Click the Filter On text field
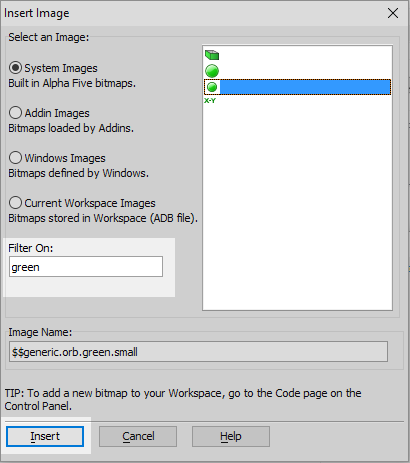This screenshot has width=410, height=463. 86,267
